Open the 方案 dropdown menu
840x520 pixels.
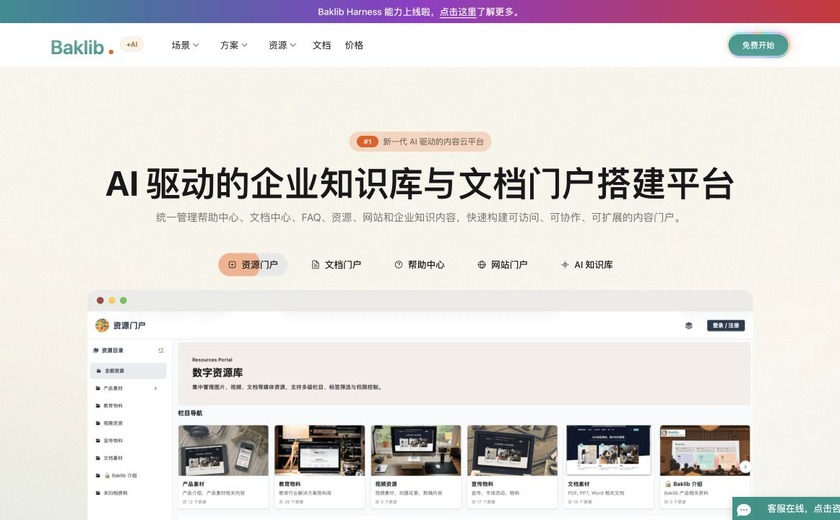234,45
